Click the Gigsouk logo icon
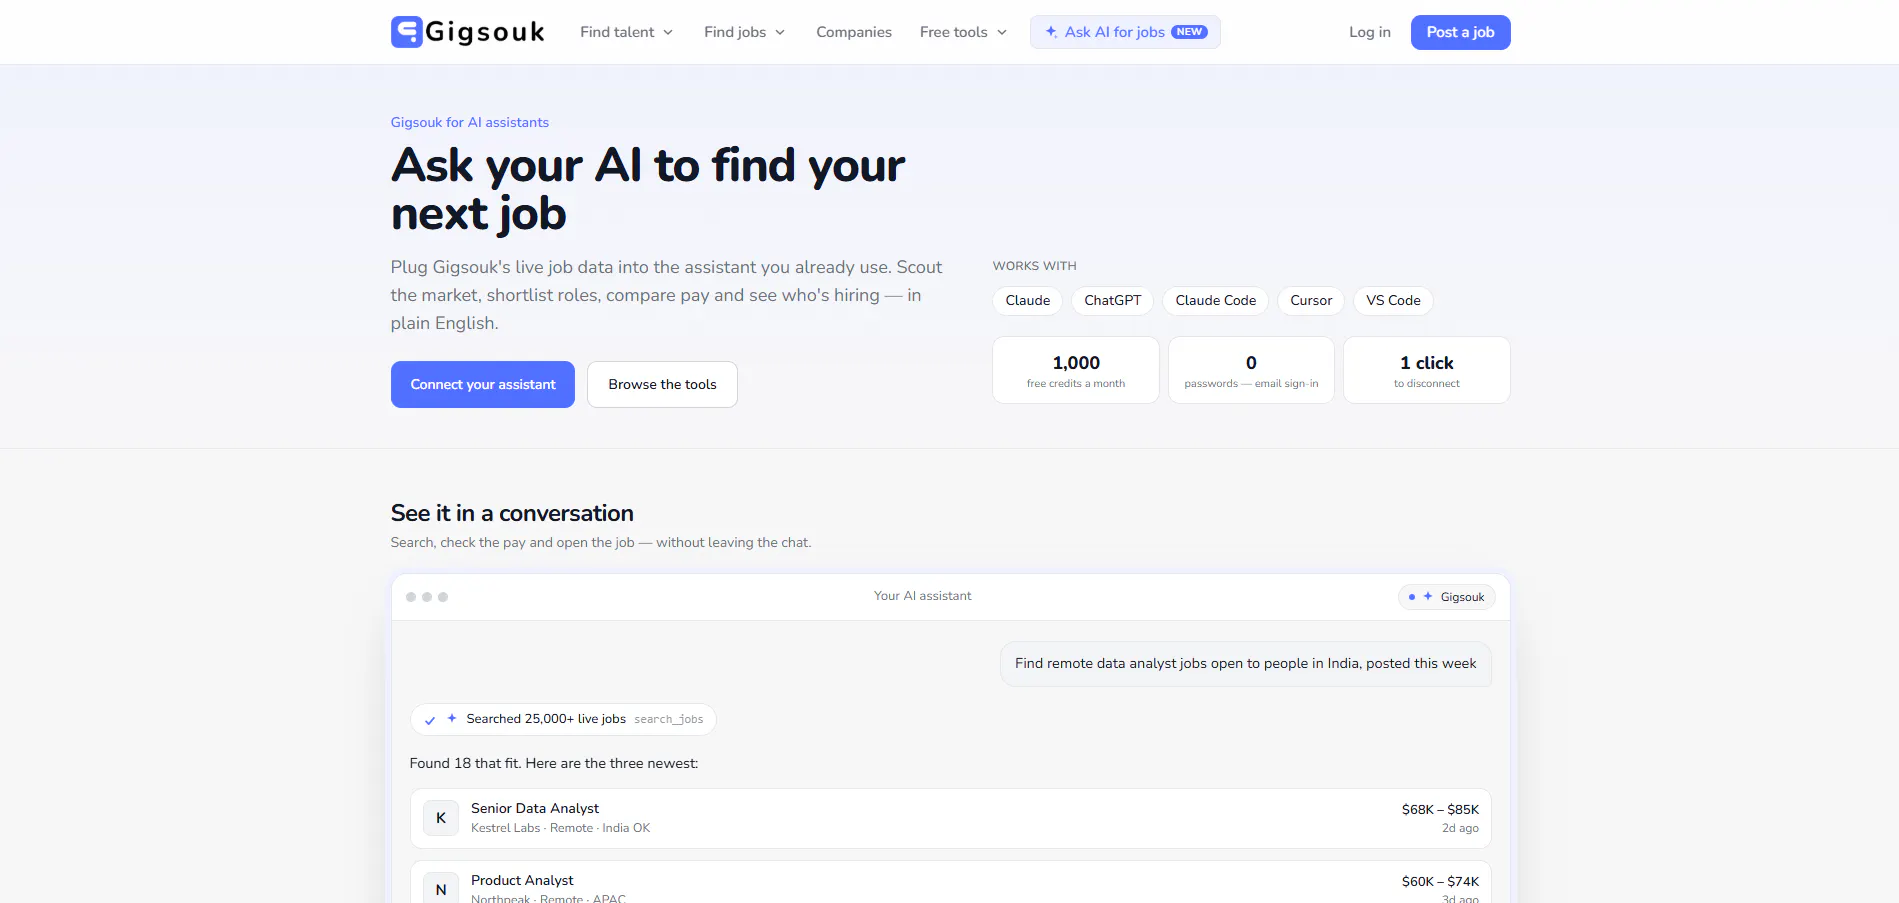This screenshot has width=1899, height=903. pyautogui.click(x=406, y=32)
